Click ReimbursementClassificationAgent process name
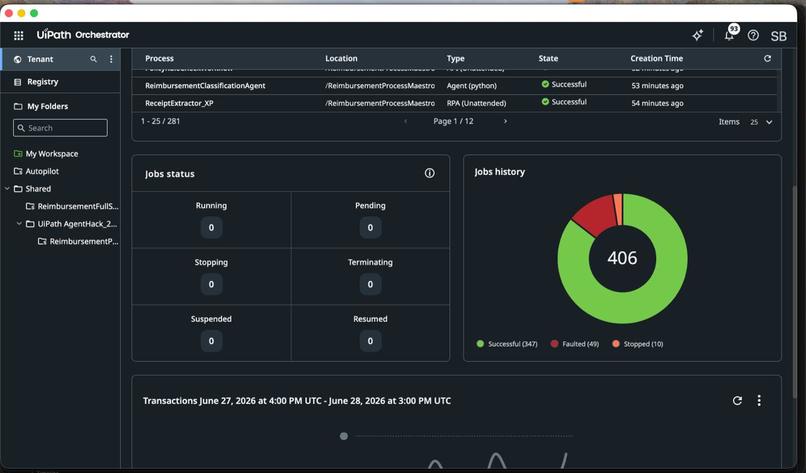Image resolution: width=806 pixels, height=473 pixels. click(205, 86)
